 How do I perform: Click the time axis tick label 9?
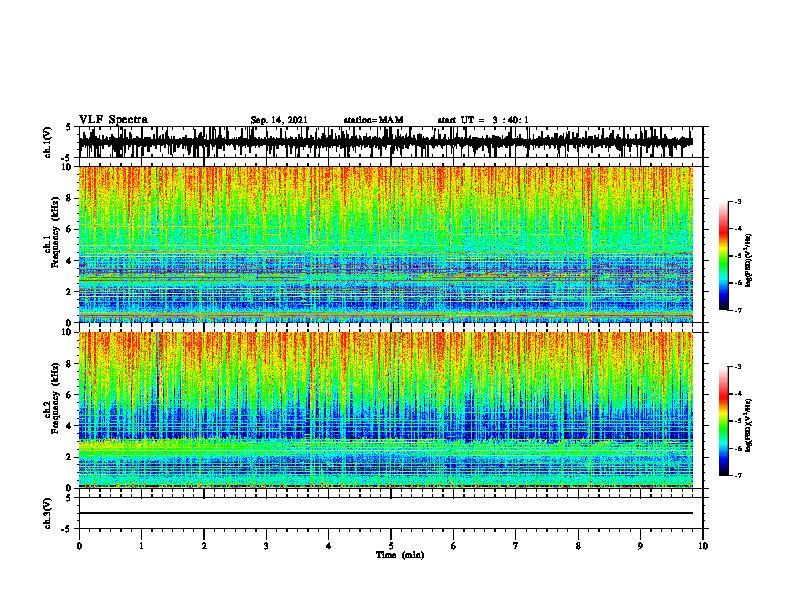click(640, 546)
